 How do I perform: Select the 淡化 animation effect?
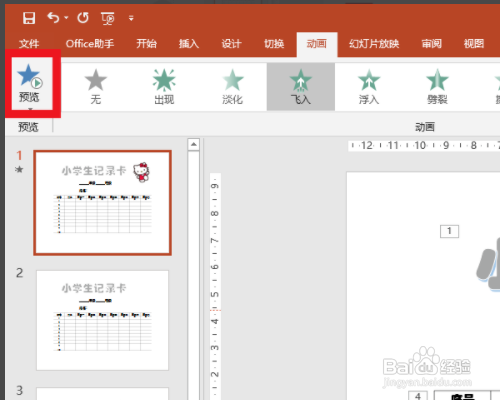coord(233,87)
